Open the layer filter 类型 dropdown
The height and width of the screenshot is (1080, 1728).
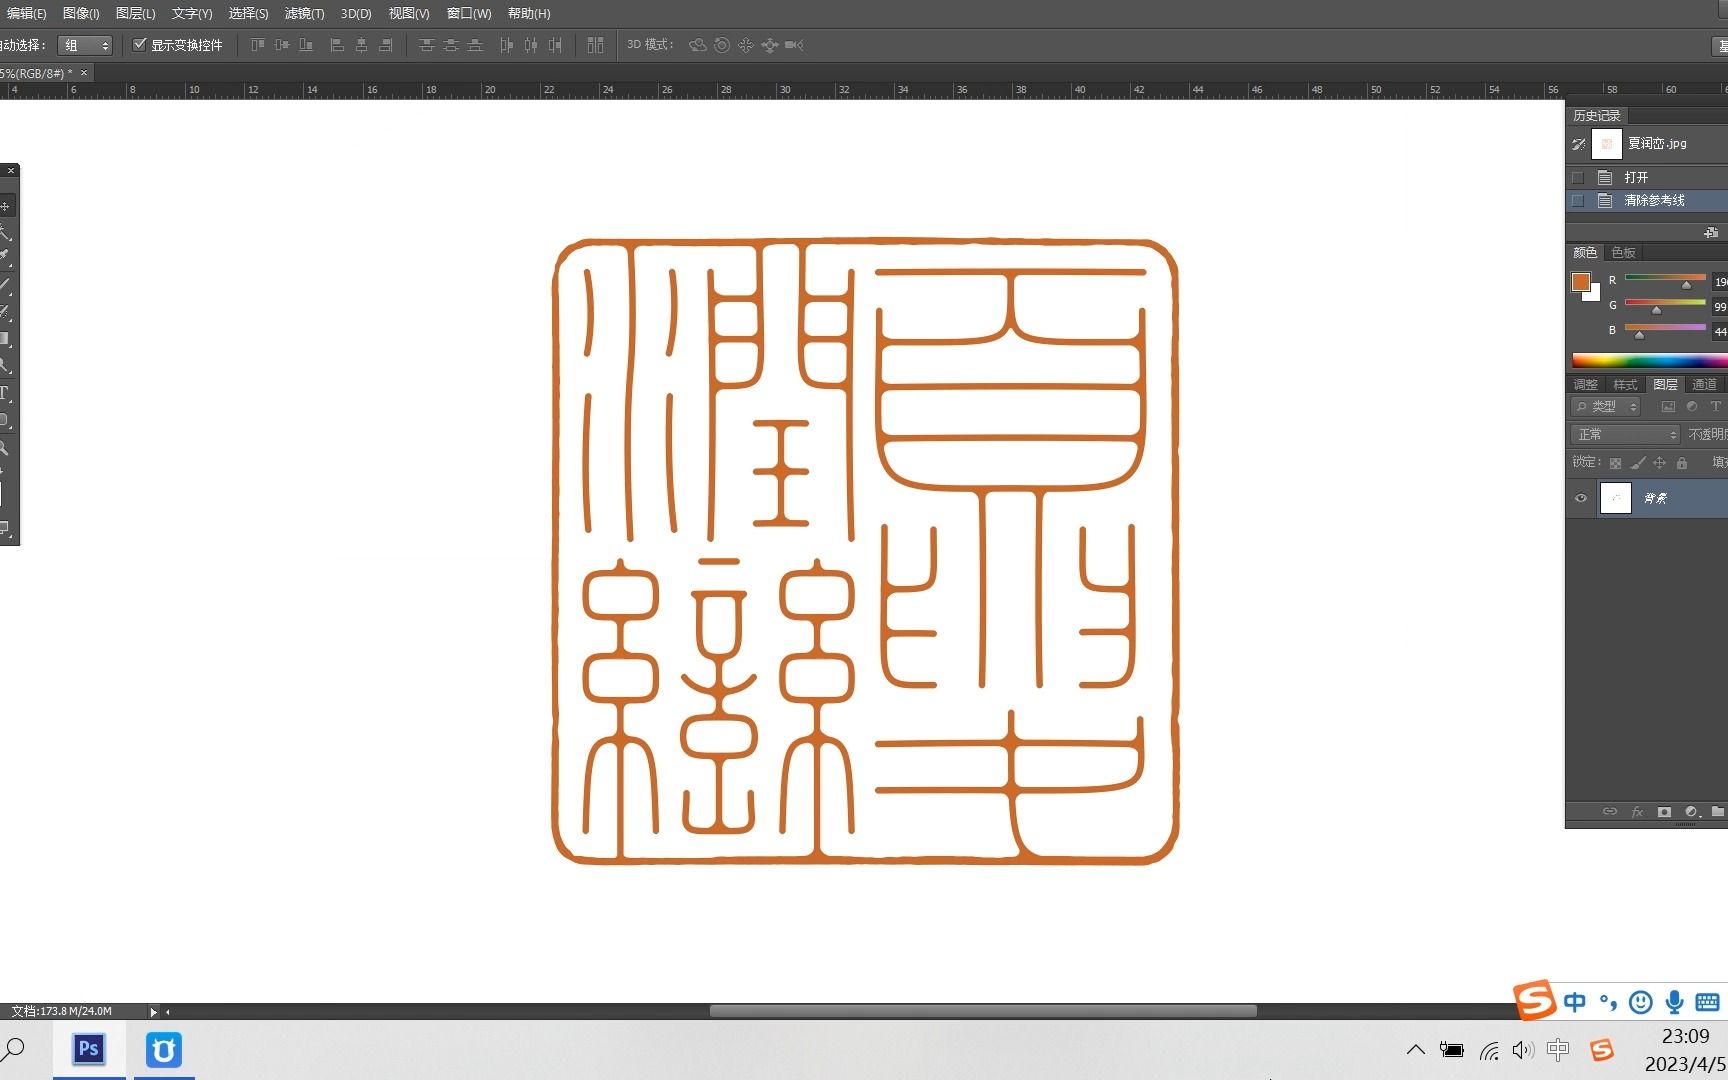pyautogui.click(x=1606, y=407)
